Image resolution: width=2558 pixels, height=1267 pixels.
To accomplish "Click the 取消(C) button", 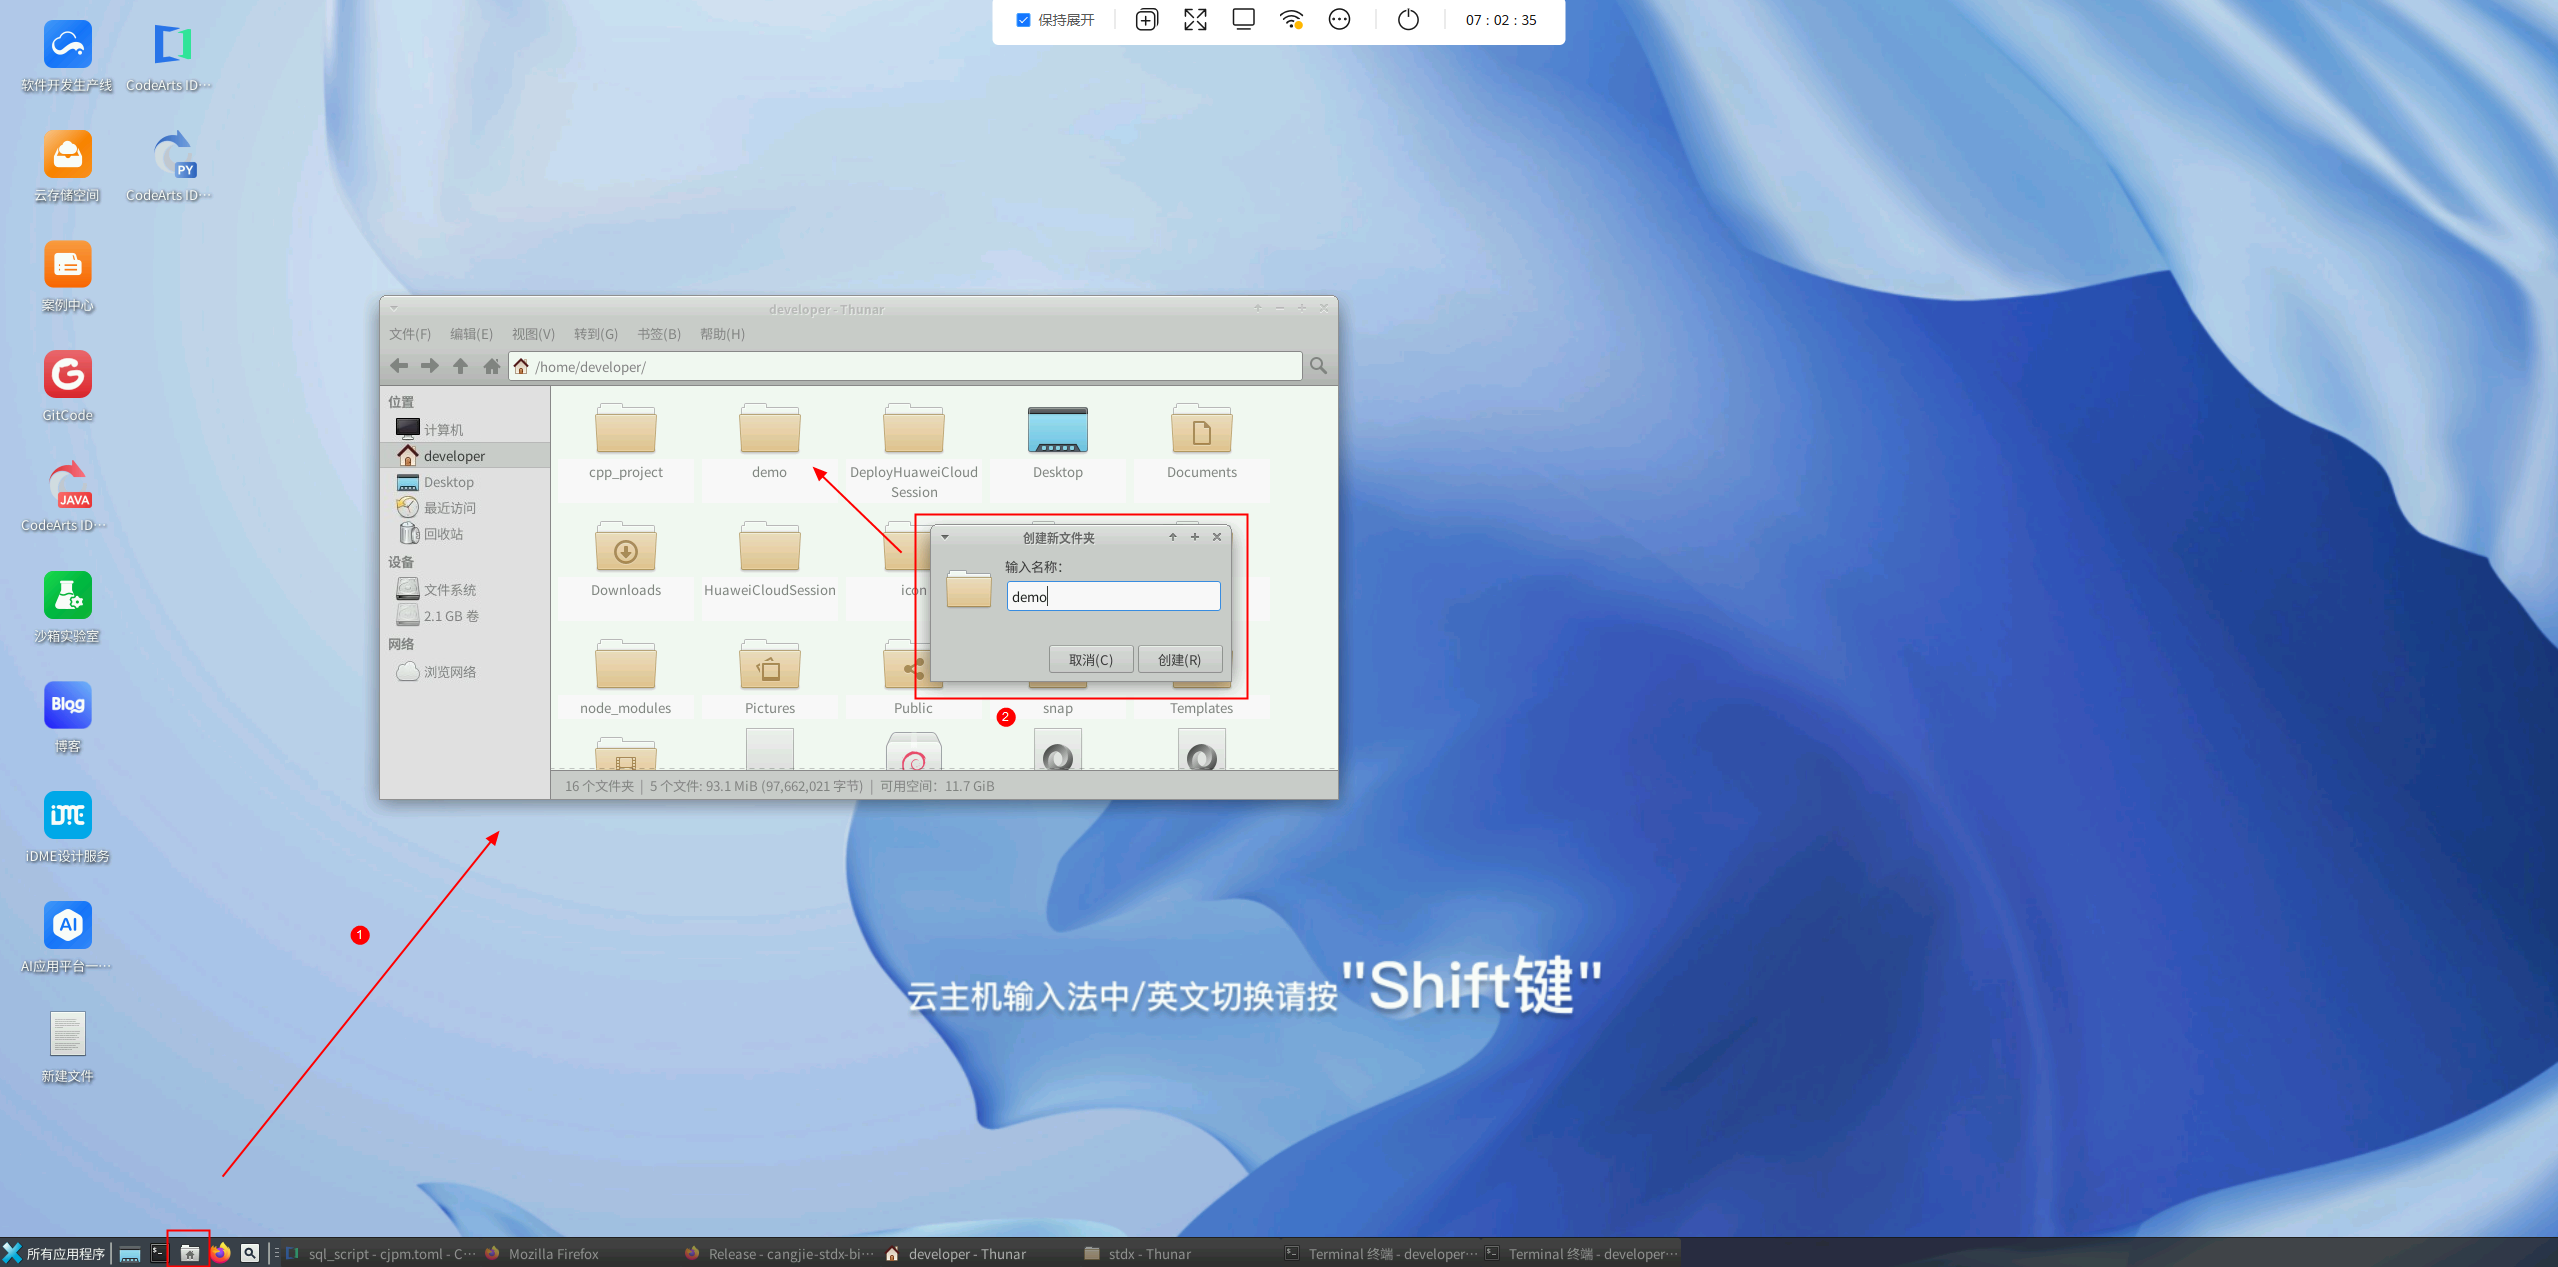I will [1090, 660].
